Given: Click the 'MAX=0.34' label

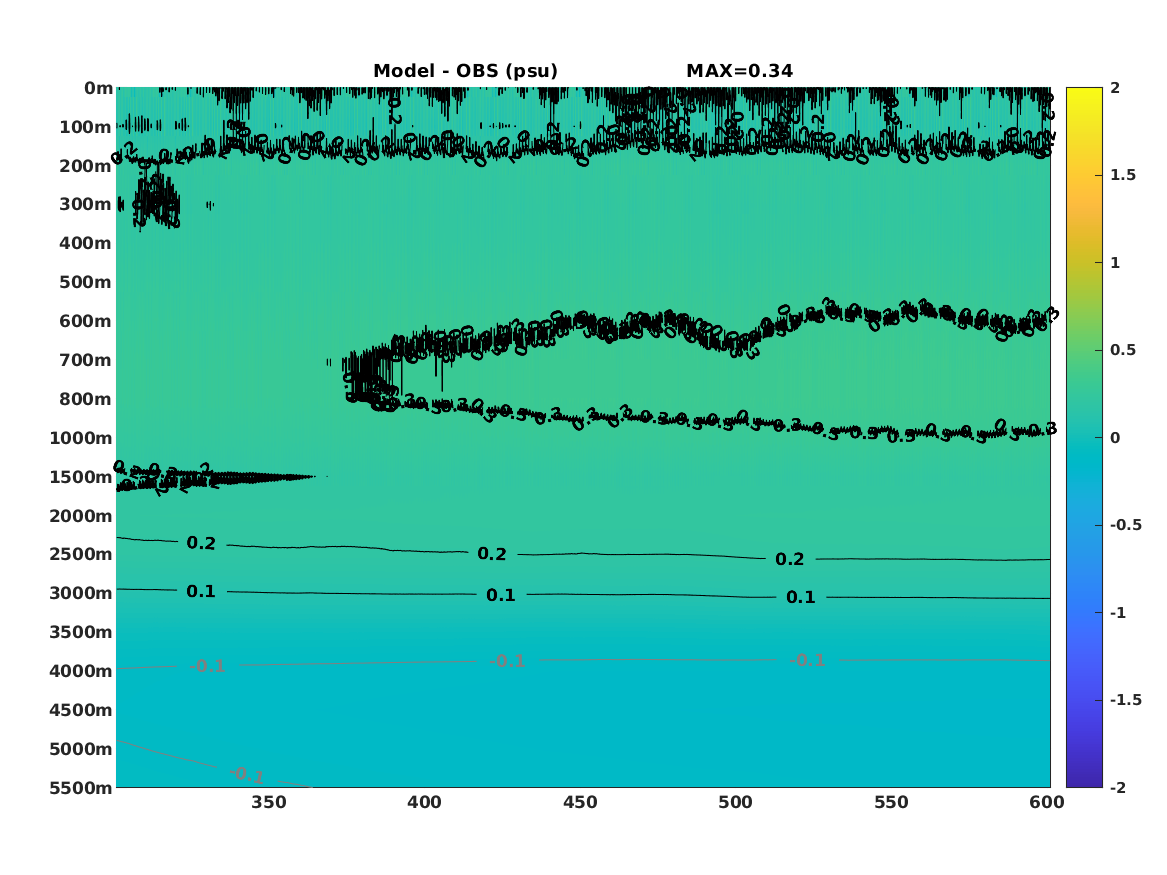Looking at the screenshot, I should click(739, 71).
